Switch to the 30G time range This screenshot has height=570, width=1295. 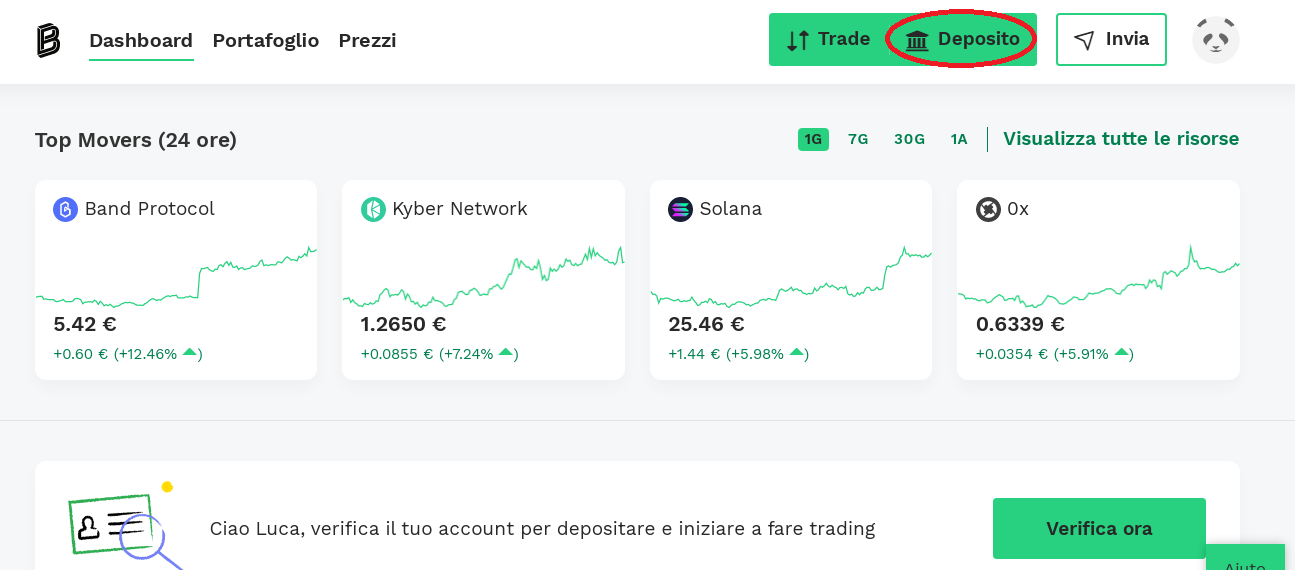pyautogui.click(x=909, y=139)
